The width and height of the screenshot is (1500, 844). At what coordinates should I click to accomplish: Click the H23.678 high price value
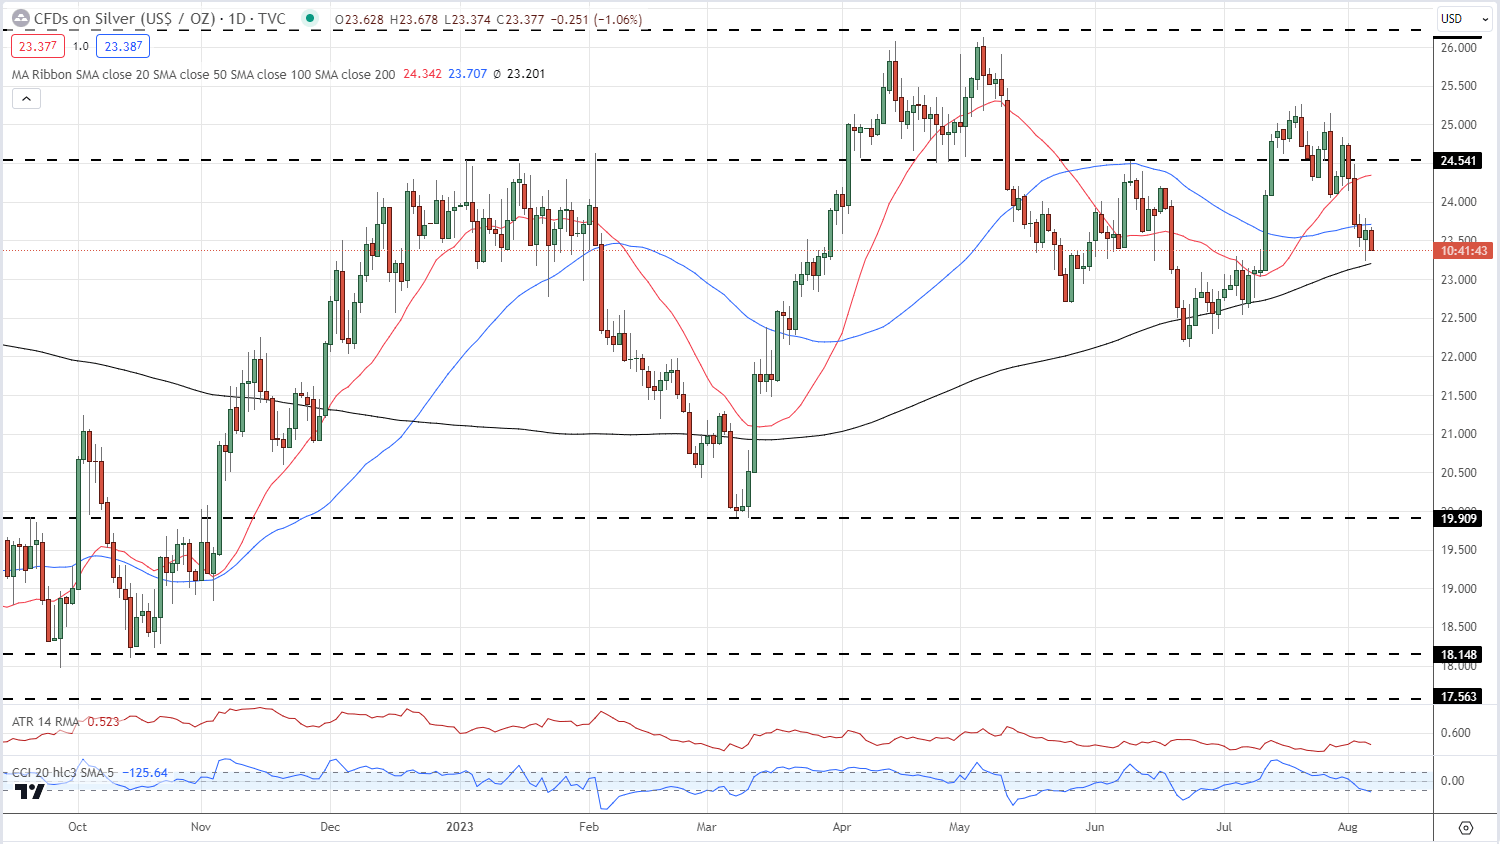(x=413, y=19)
